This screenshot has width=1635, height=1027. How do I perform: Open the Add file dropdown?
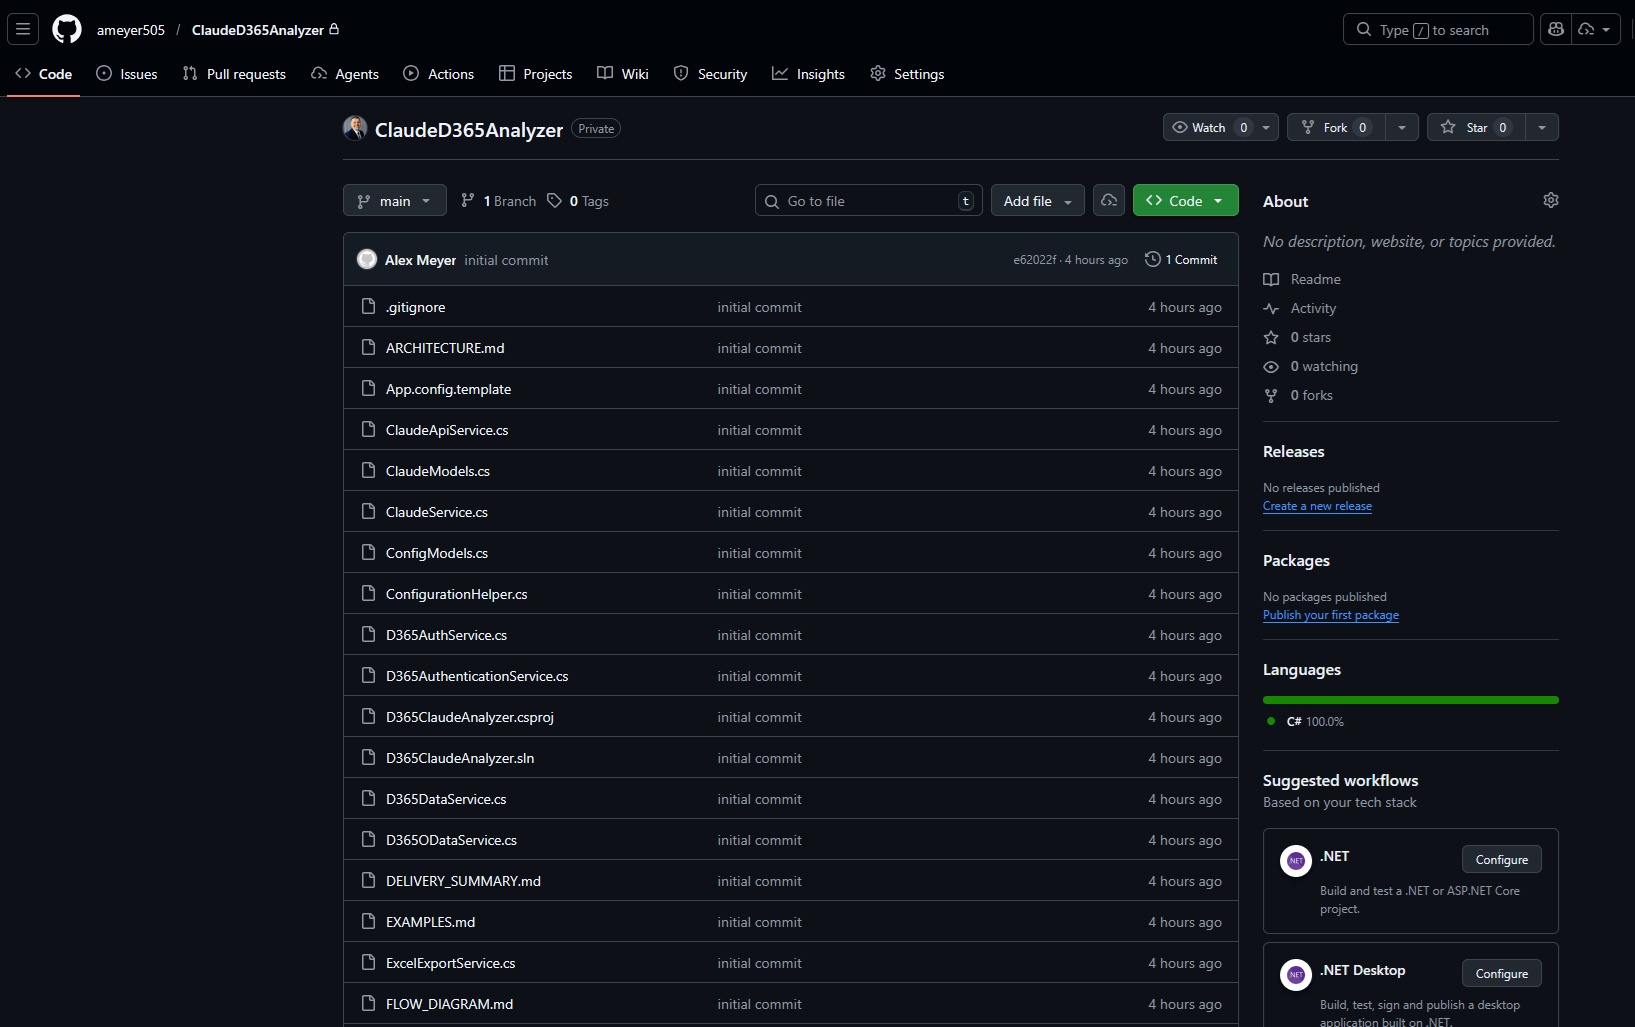click(x=1037, y=201)
